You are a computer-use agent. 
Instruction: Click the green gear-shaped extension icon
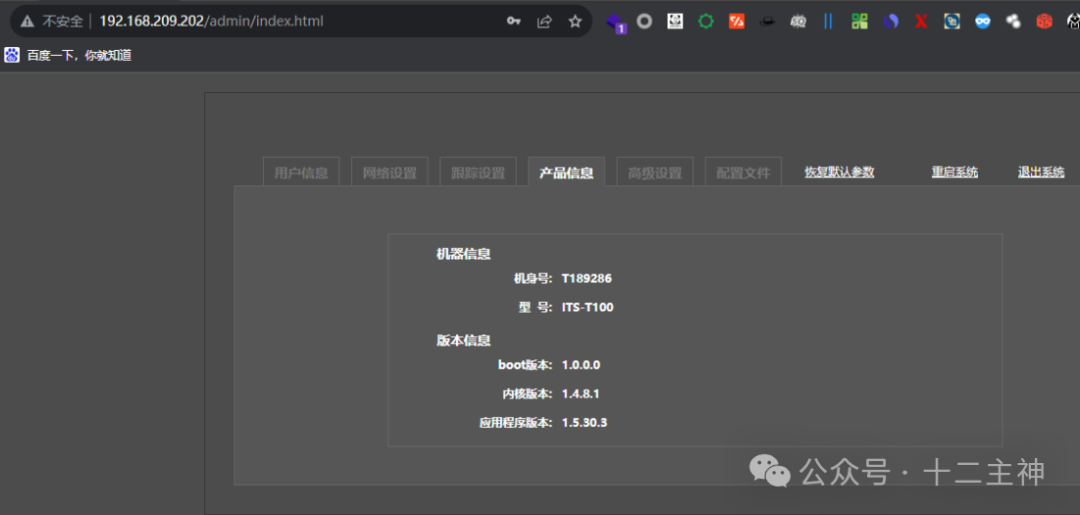pos(705,21)
